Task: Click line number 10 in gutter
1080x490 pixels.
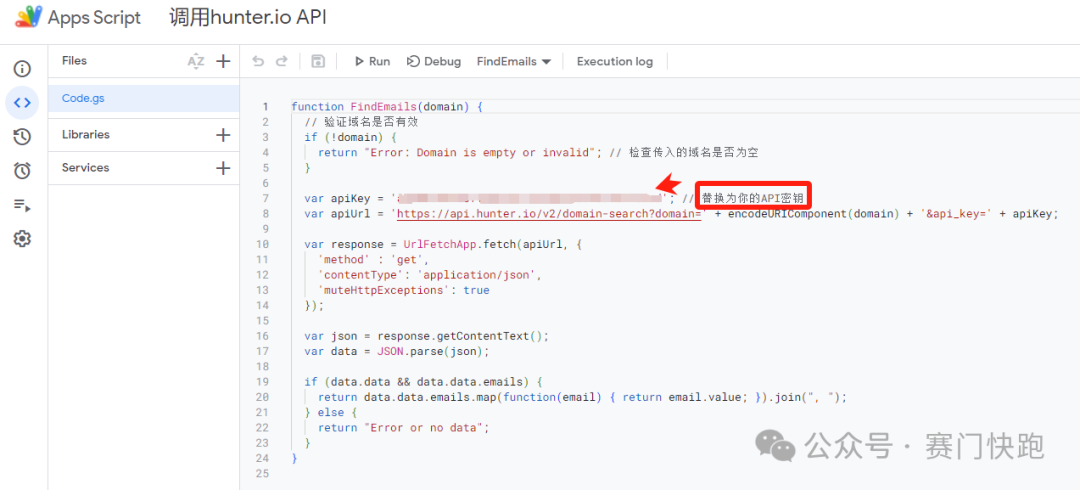Action: [264, 245]
